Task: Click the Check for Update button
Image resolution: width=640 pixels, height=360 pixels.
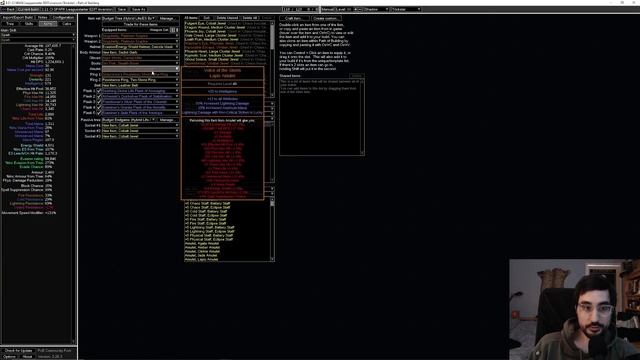Action: point(18,351)
